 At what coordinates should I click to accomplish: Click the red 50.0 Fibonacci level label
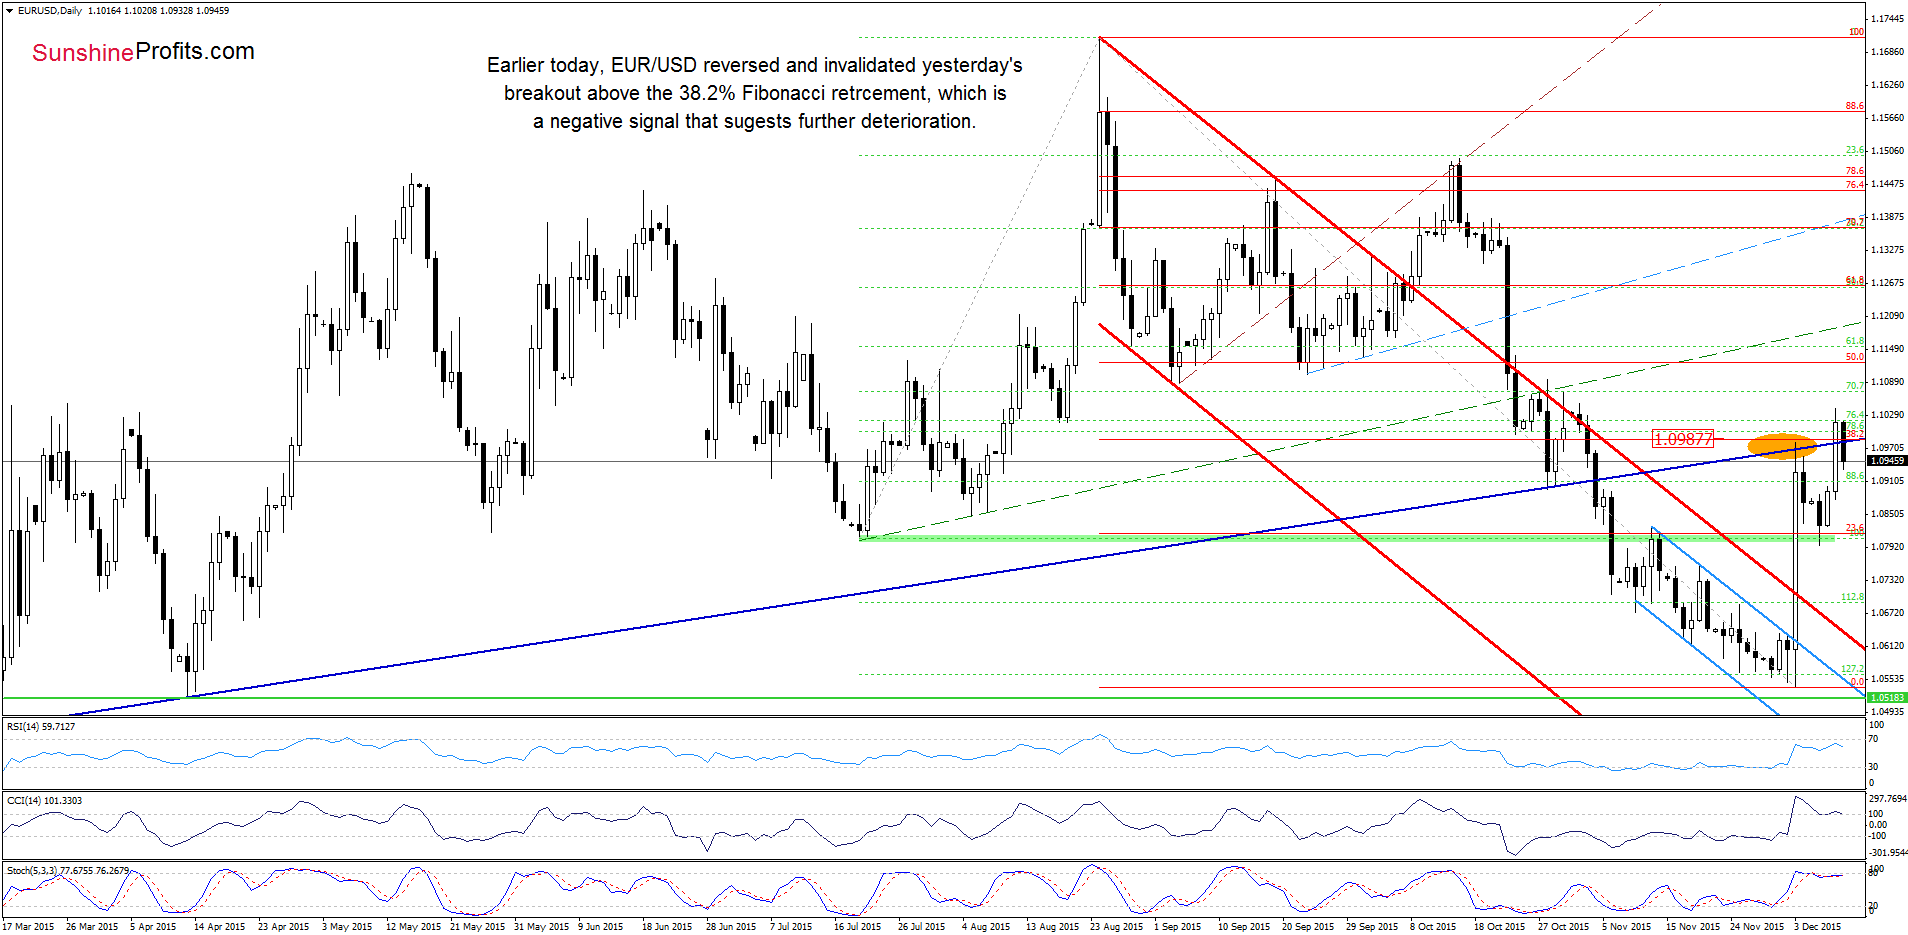click(x=1855, y=357)
